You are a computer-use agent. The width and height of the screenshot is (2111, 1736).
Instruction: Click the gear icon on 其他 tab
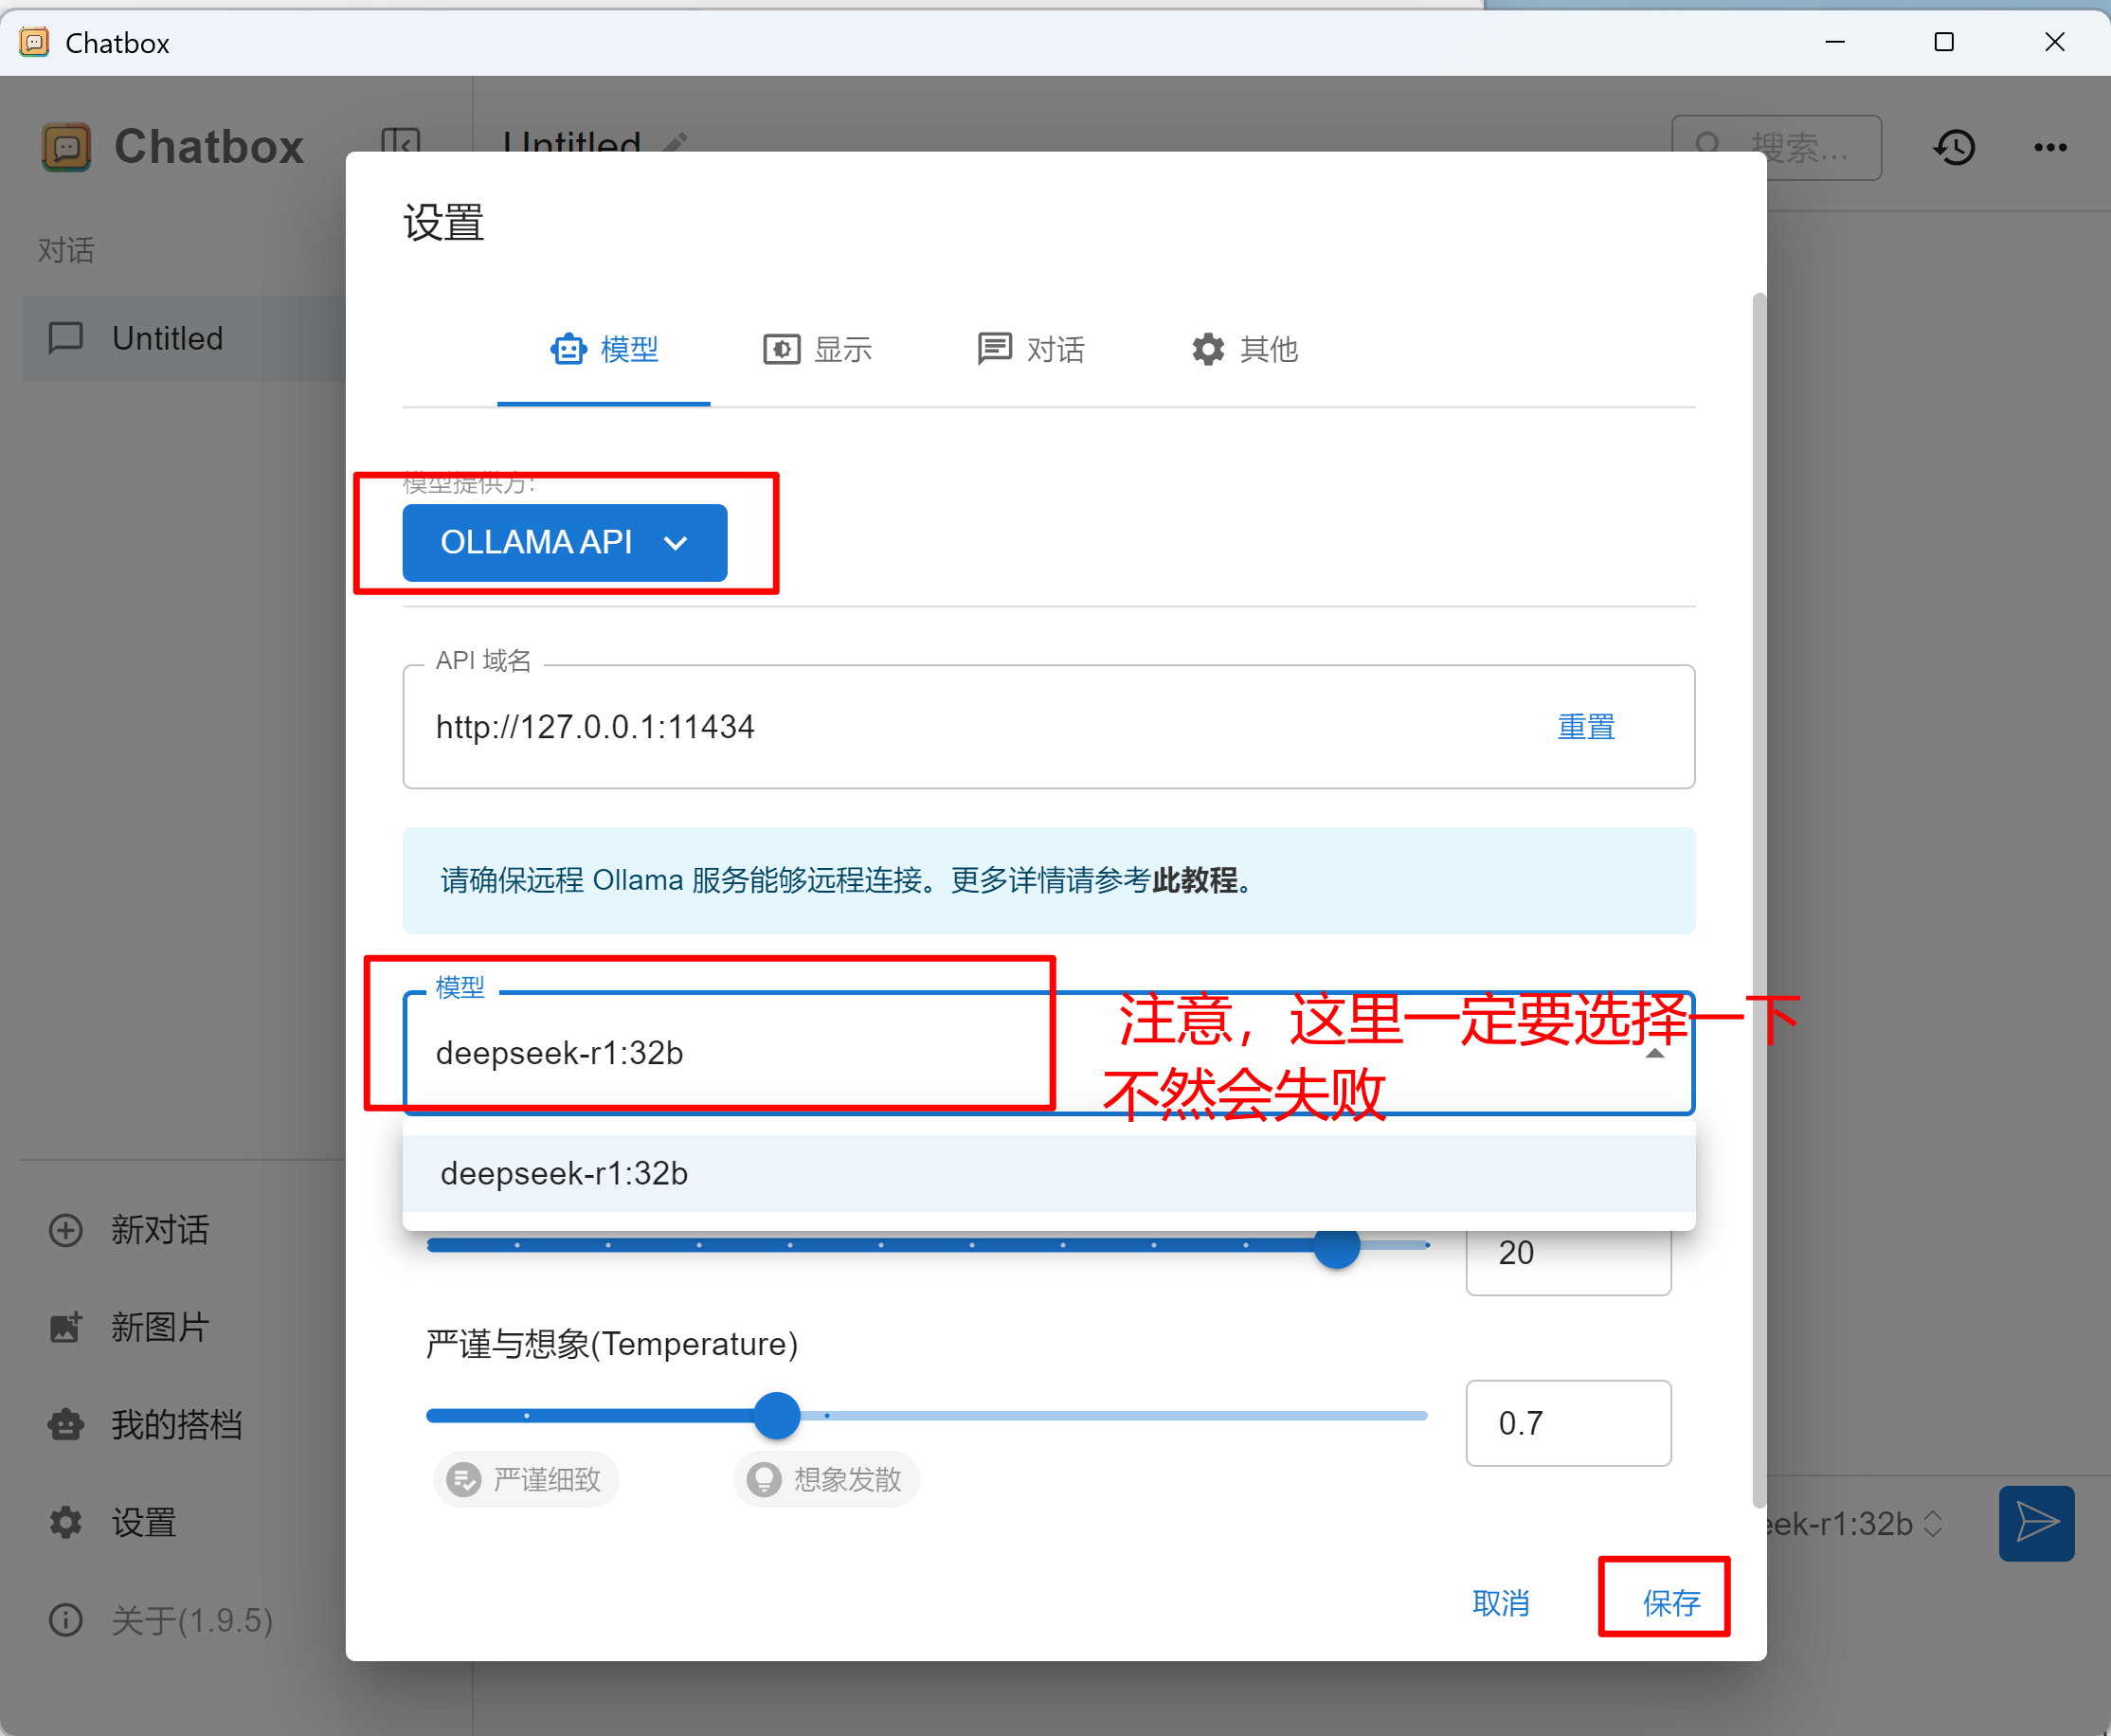(x=1208, y=349)
